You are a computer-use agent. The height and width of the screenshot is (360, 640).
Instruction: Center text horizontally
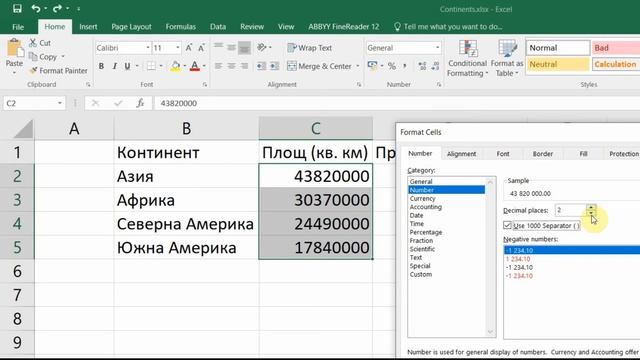click(x=231, y=66)
